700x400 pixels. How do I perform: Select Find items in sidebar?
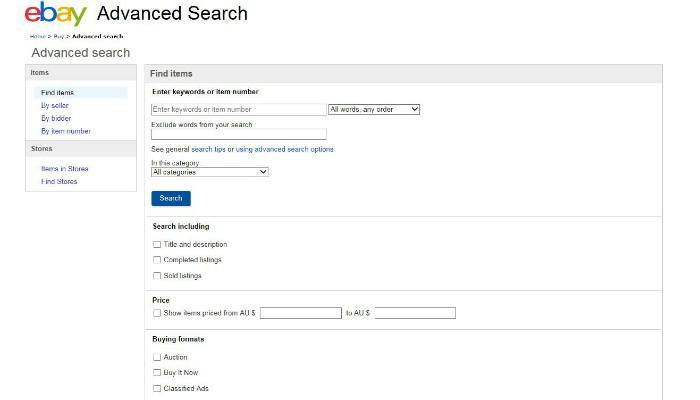coord(57,92)
